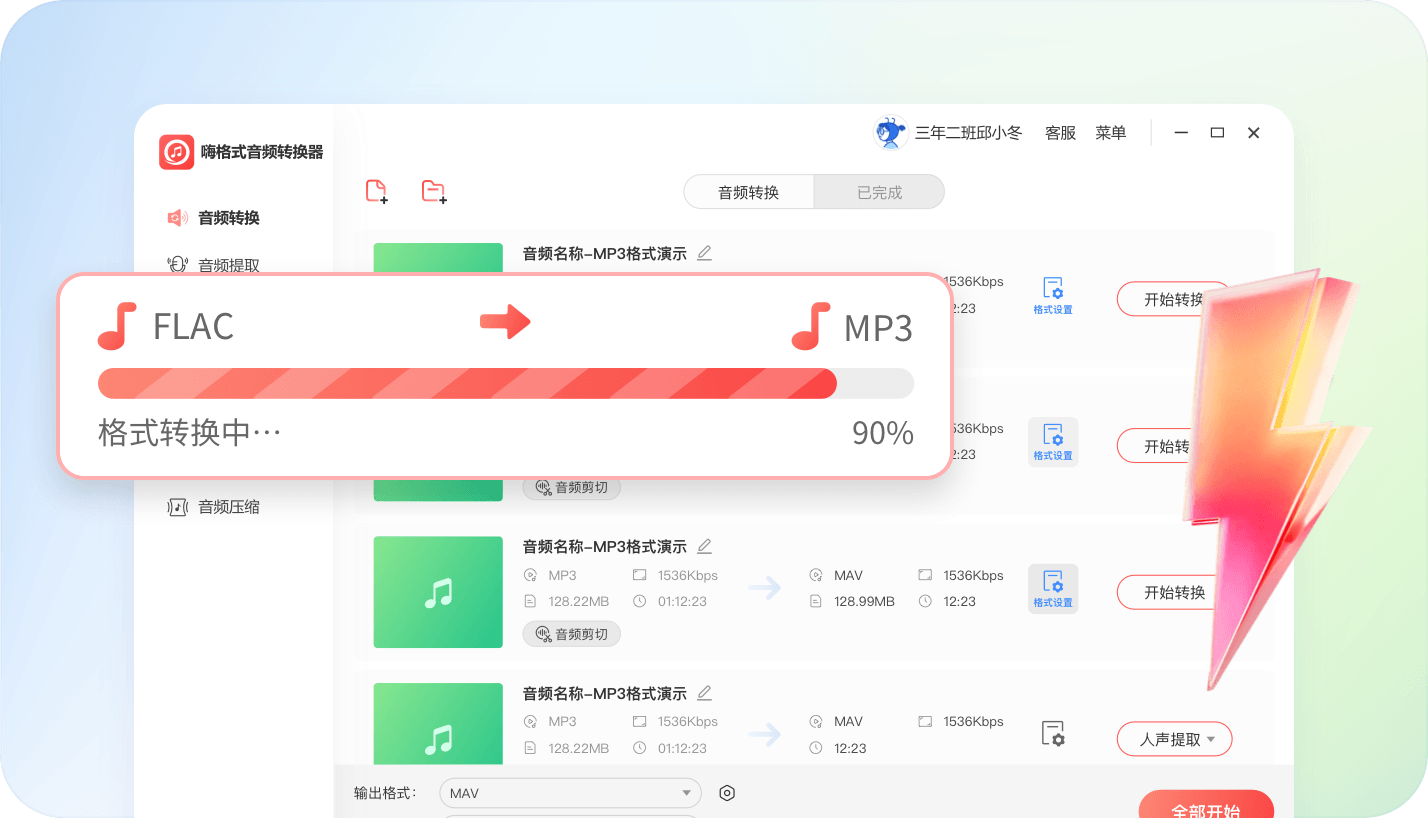
Task: Click the edit pencil in the 128.99MB row
Action: tap(704, 546)
